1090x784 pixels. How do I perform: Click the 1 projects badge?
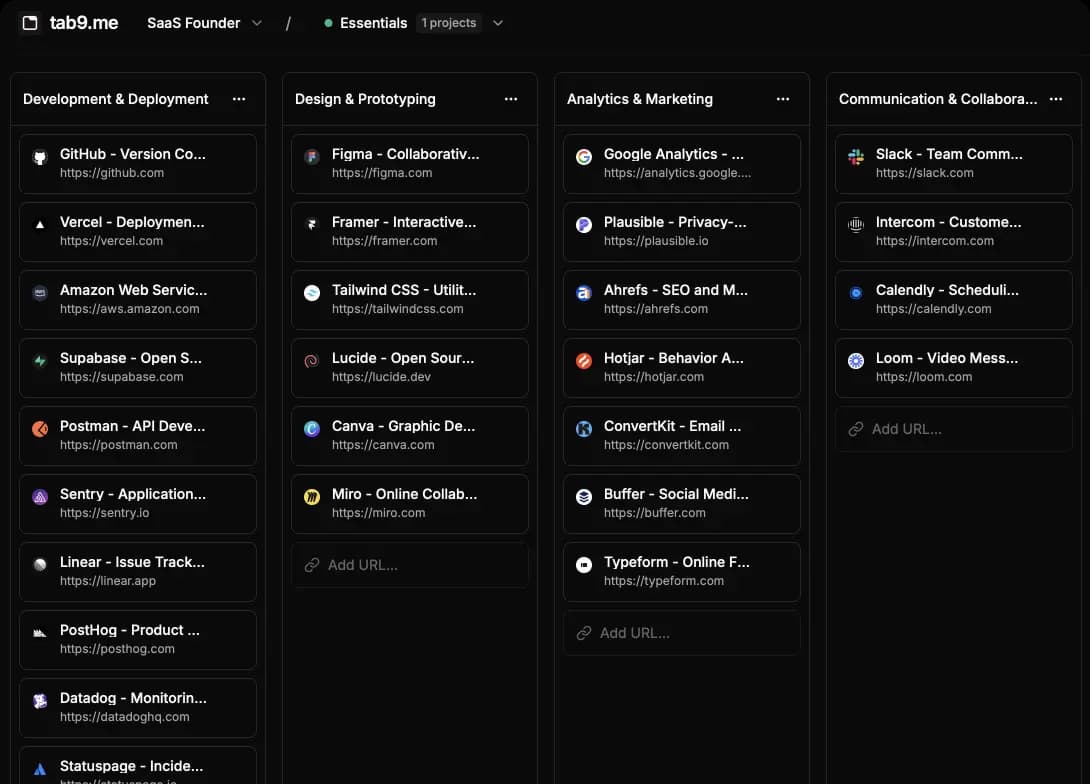449,23
